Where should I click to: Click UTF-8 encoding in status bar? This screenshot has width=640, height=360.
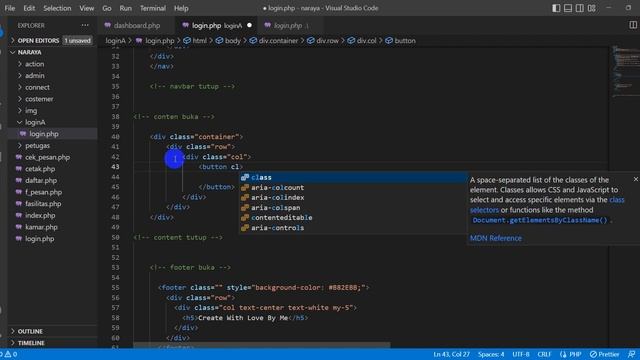coord(521,354)
